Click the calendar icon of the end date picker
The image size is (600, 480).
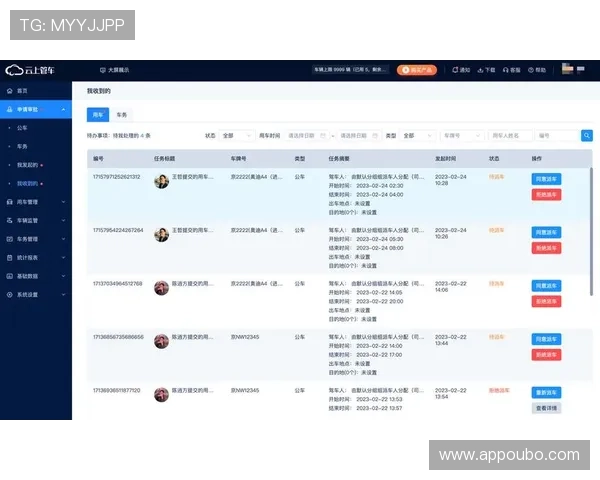click(x=375, y=136)
